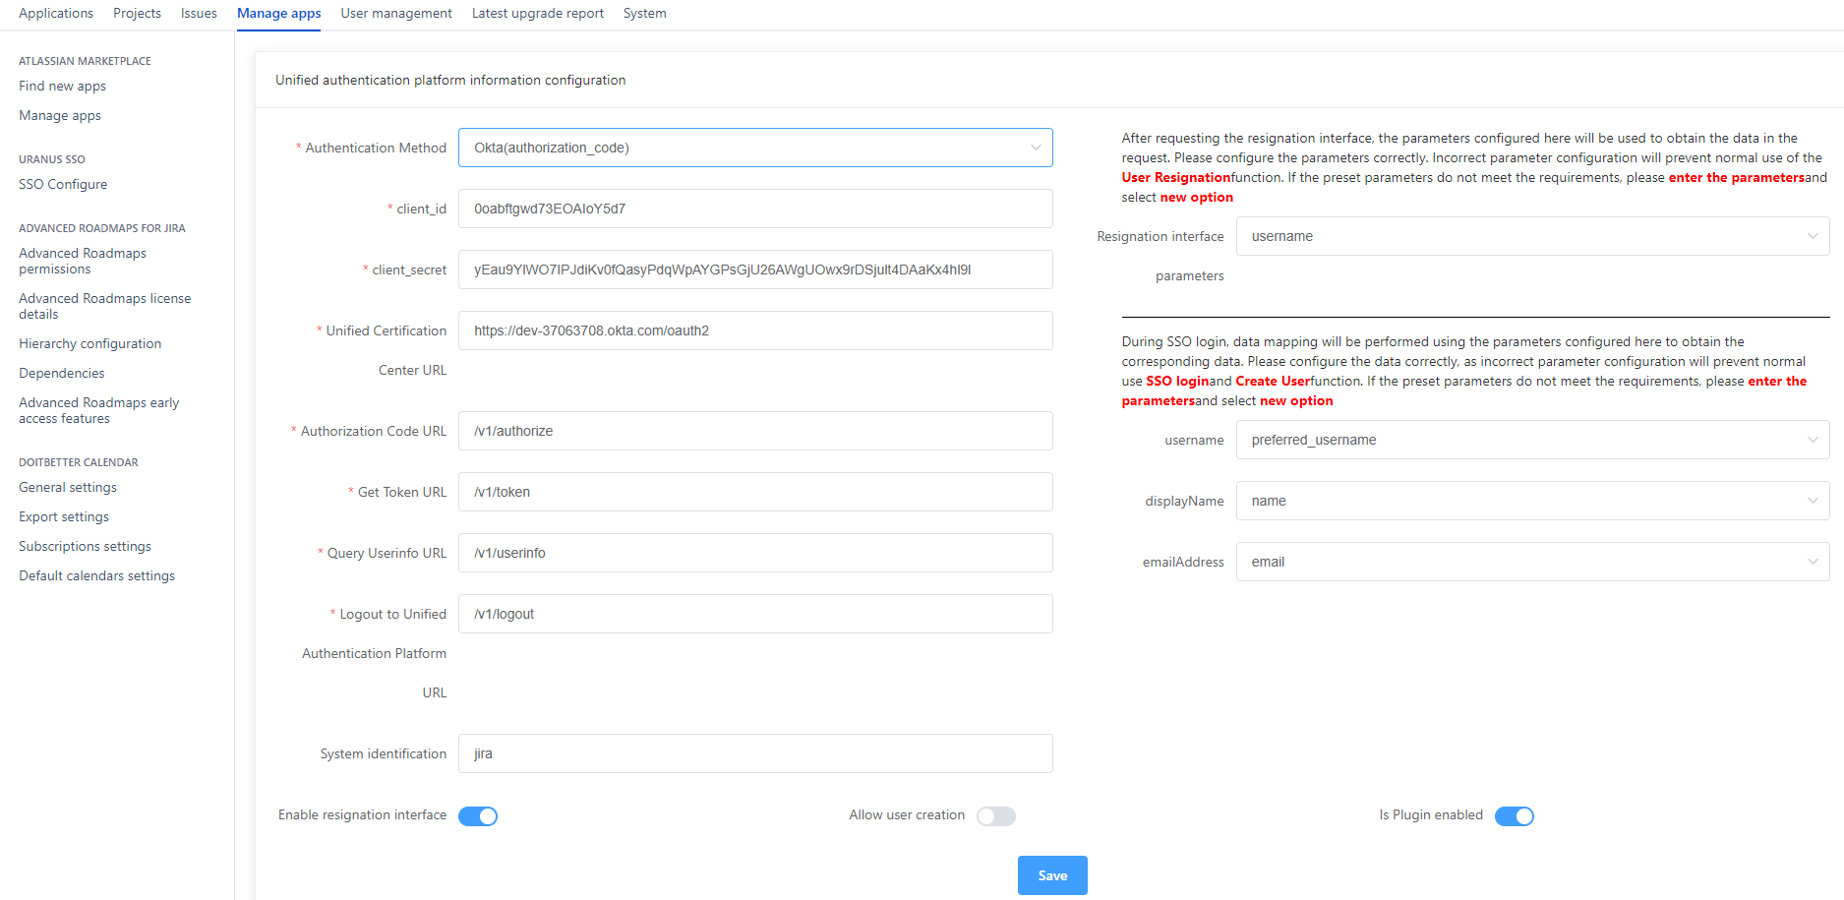The image size is (1844, 900).
Task: Open Find new apps page
Action: pos(62,86)
